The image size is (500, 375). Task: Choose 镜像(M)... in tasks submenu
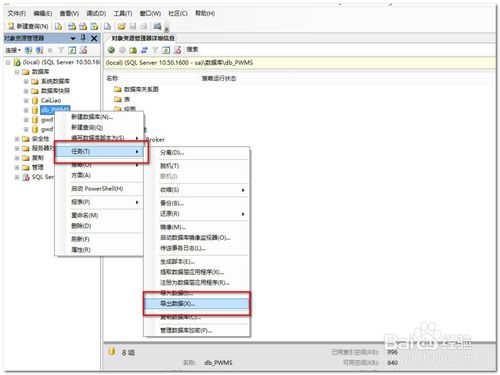coord(197,227)
